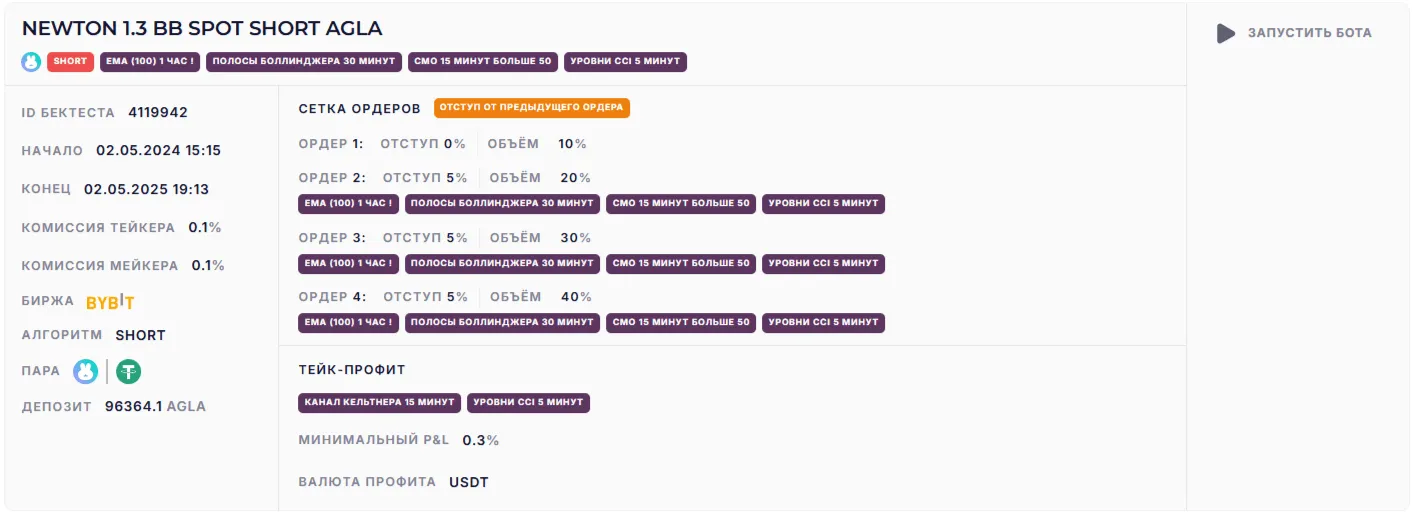Click header tag УРОВНИ CCI 5 МИНУТ
This screenshot has width=1416, height=515.
point(625,62)
